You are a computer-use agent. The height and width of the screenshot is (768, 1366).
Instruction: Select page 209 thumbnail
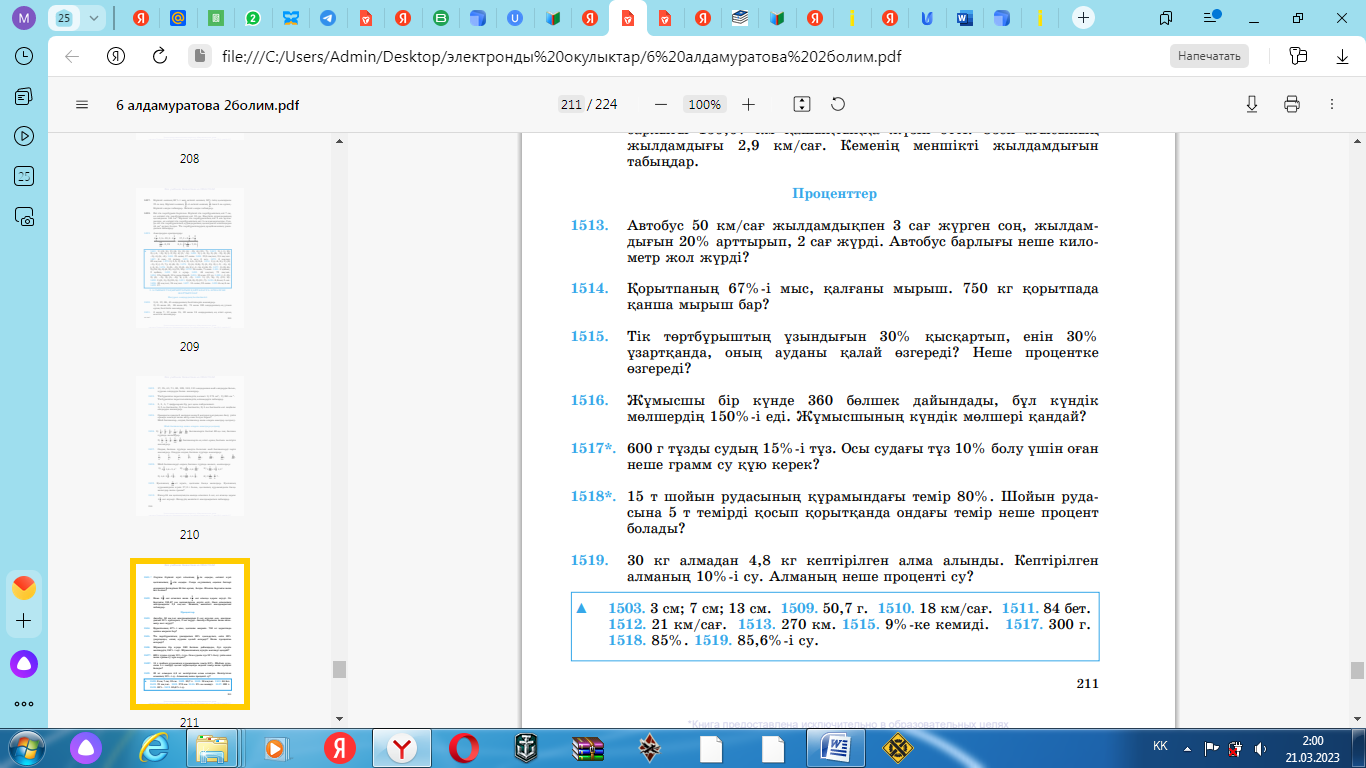[189, 258]
